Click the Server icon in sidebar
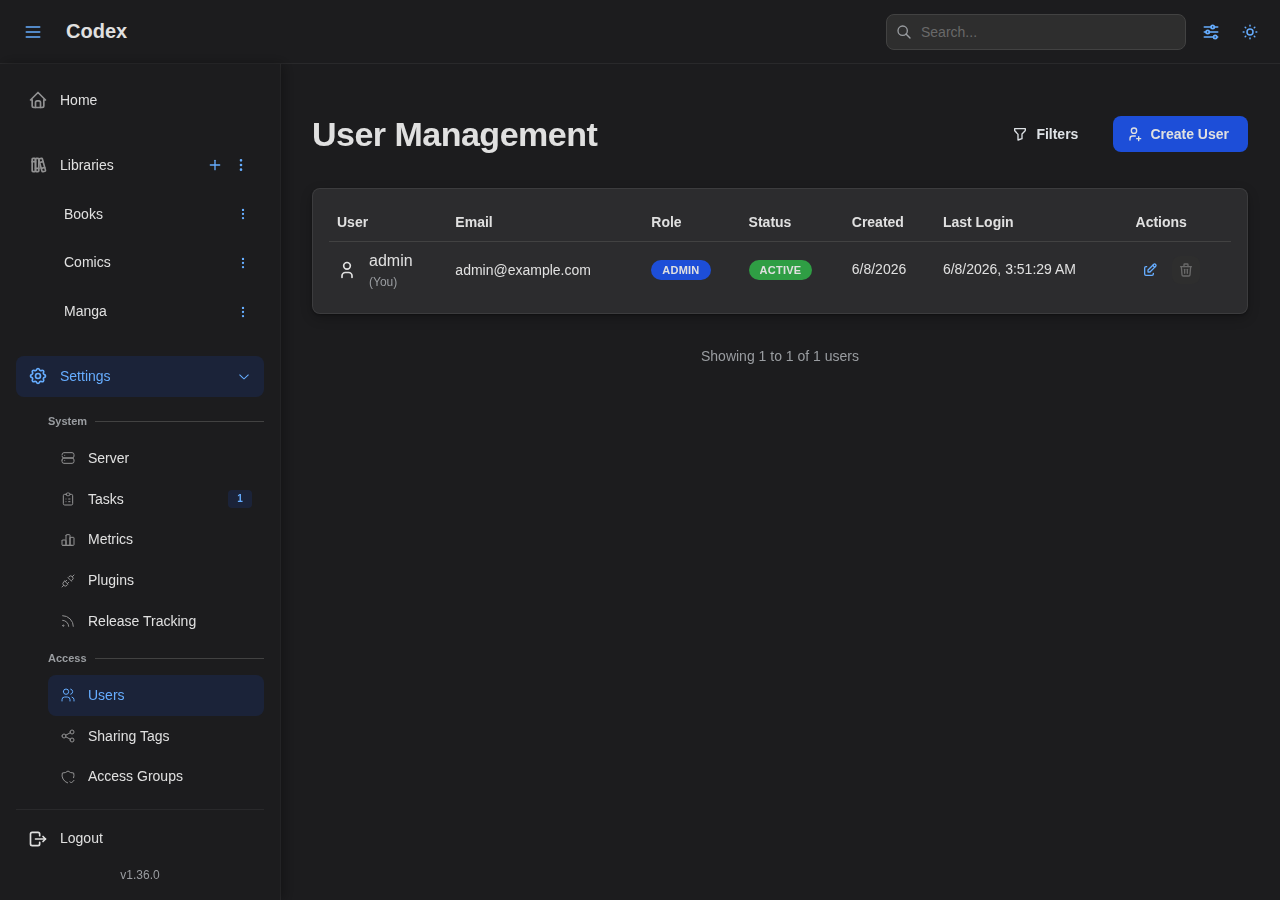This screenshot has width=1280, height=900. (x=68, y=458)
